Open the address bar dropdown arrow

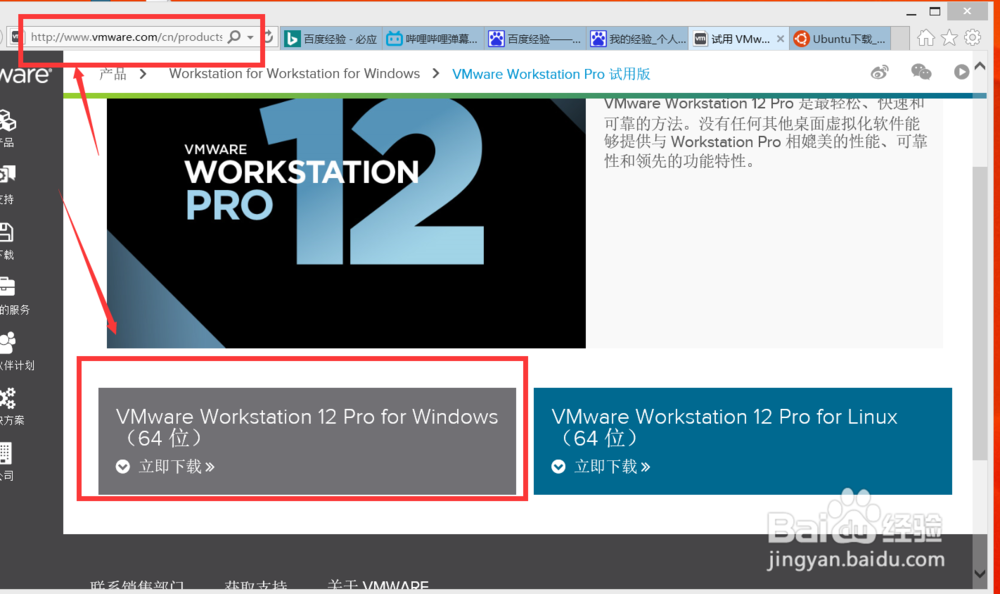pos(251,37)
